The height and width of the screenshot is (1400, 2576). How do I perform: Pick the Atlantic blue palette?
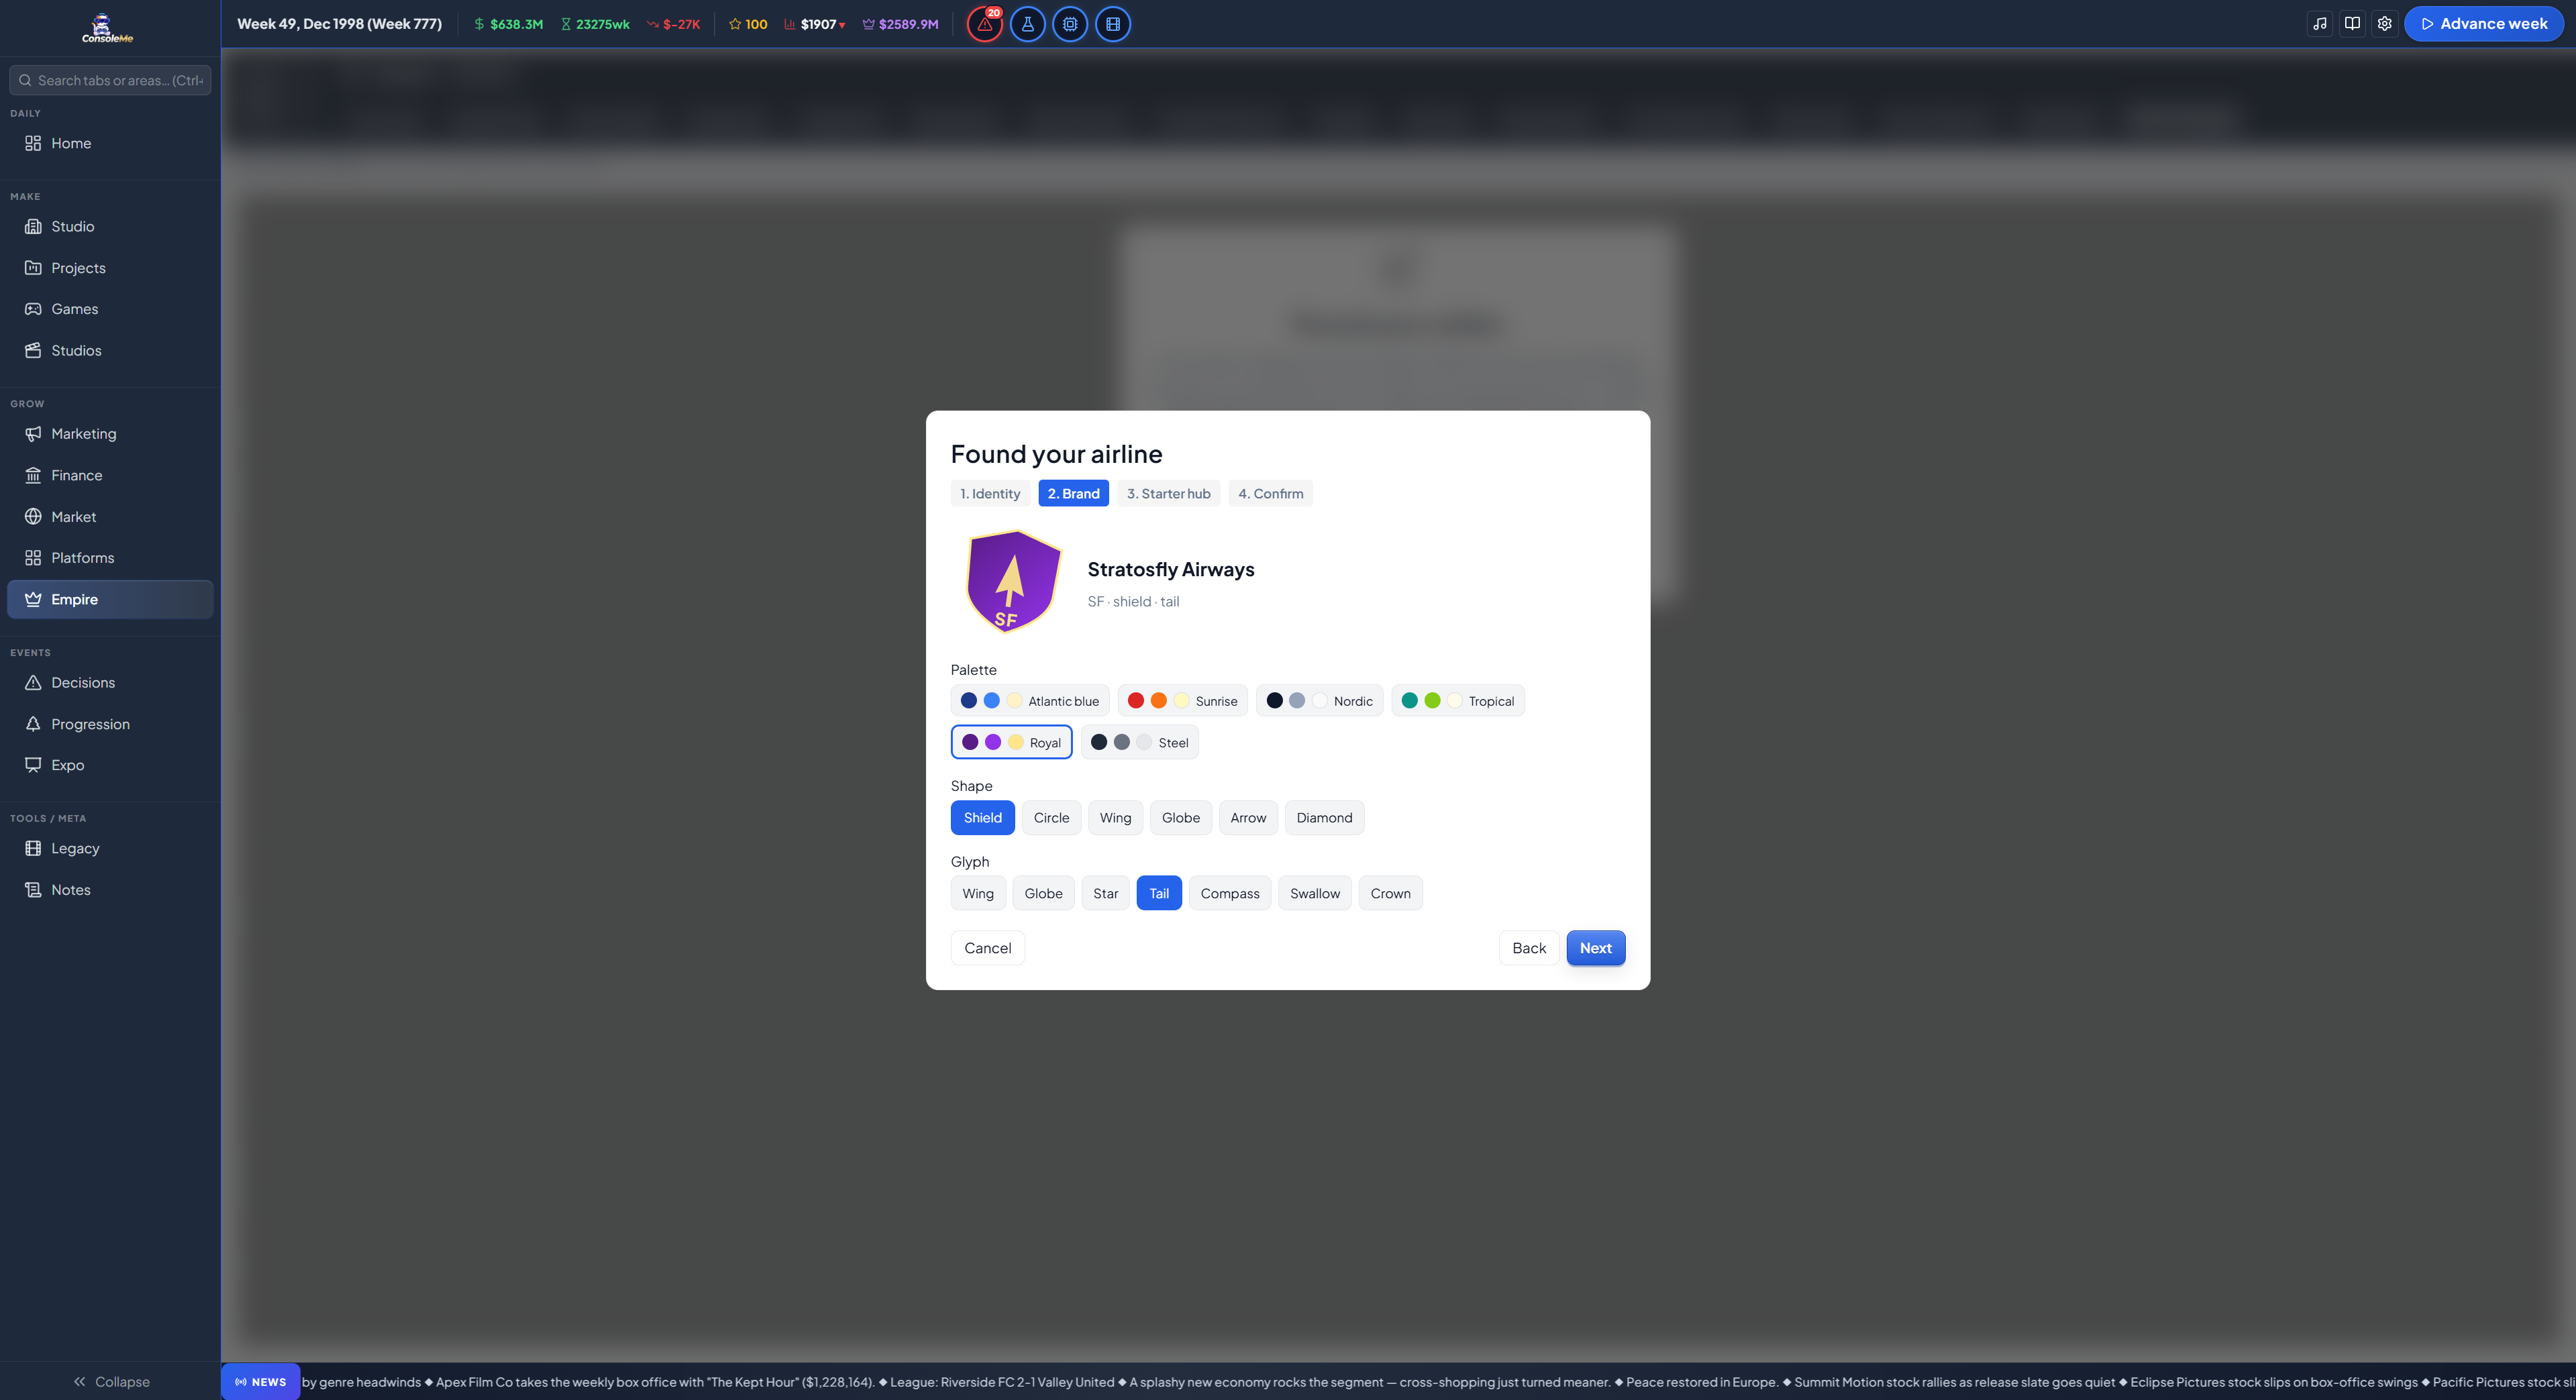click(1030, 701)
